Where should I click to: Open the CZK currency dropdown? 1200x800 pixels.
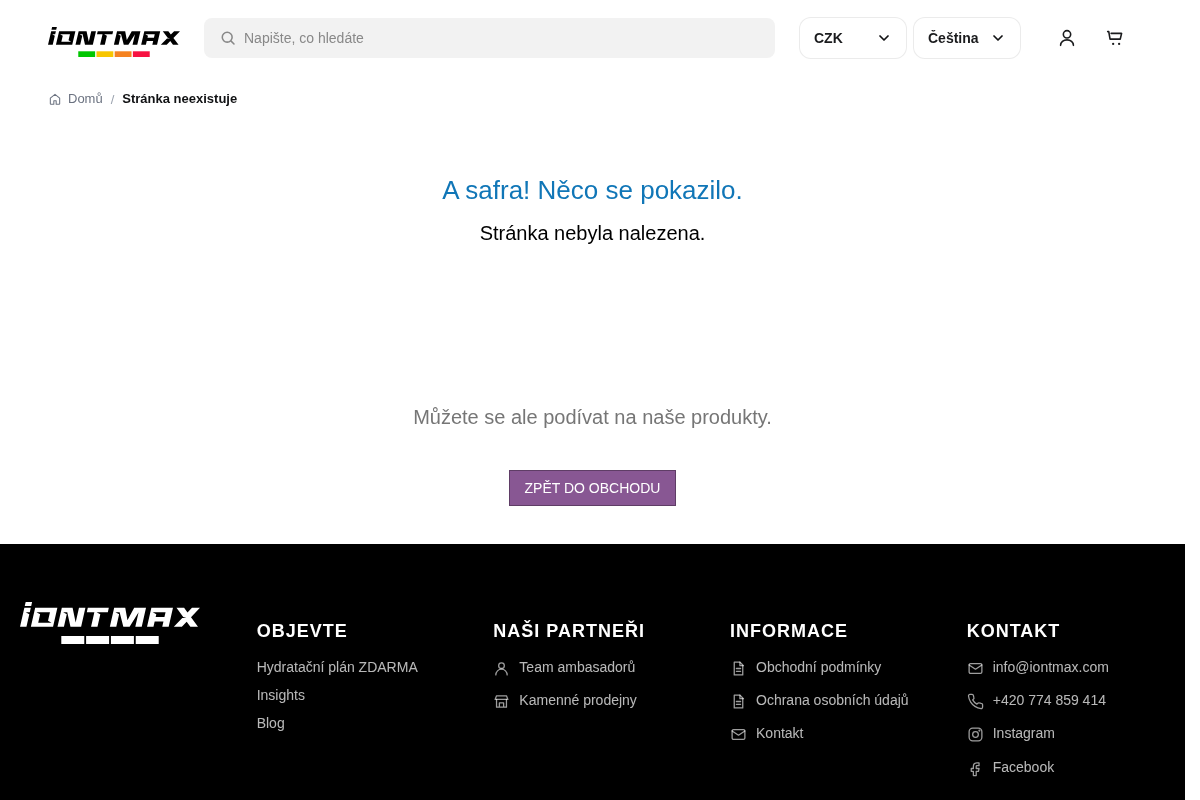[x=852, y=38]
